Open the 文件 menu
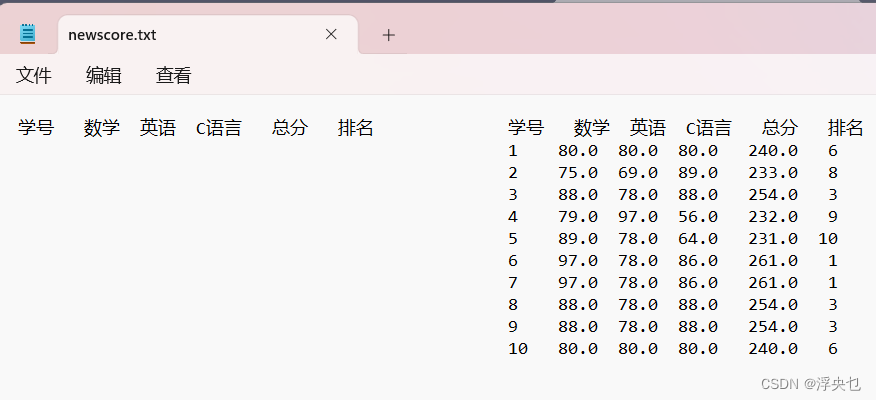Image resolution: width=876 pixels, height=400 pixels. [34, 75]
